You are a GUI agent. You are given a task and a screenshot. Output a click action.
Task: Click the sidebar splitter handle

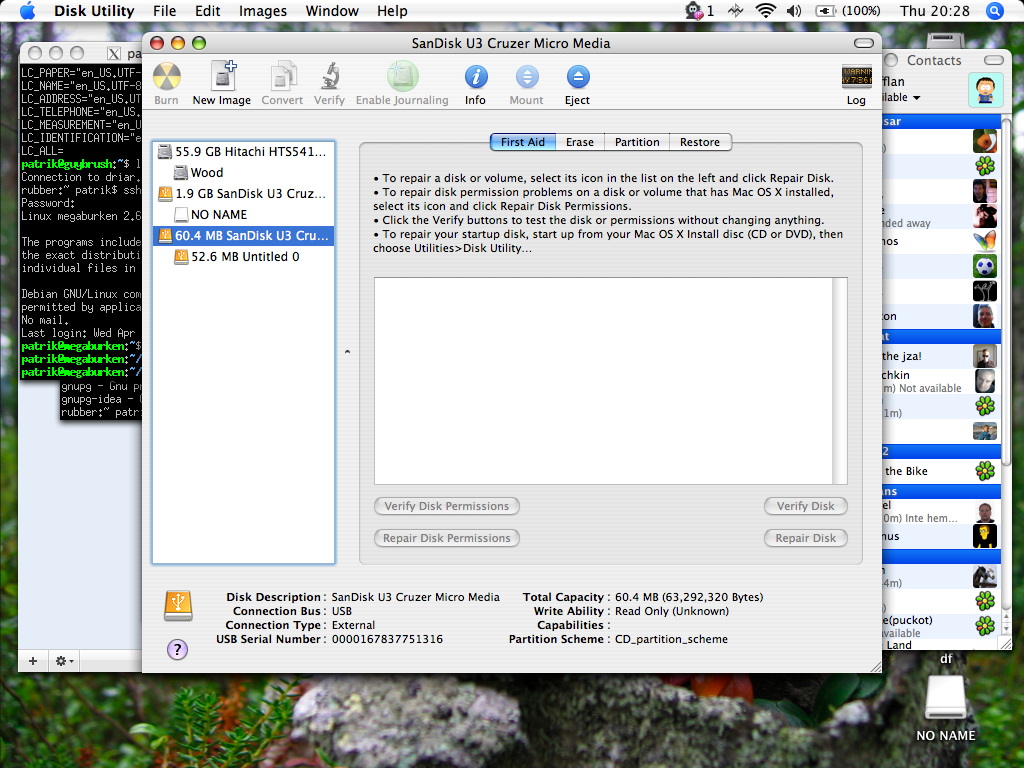coord(347,352)
